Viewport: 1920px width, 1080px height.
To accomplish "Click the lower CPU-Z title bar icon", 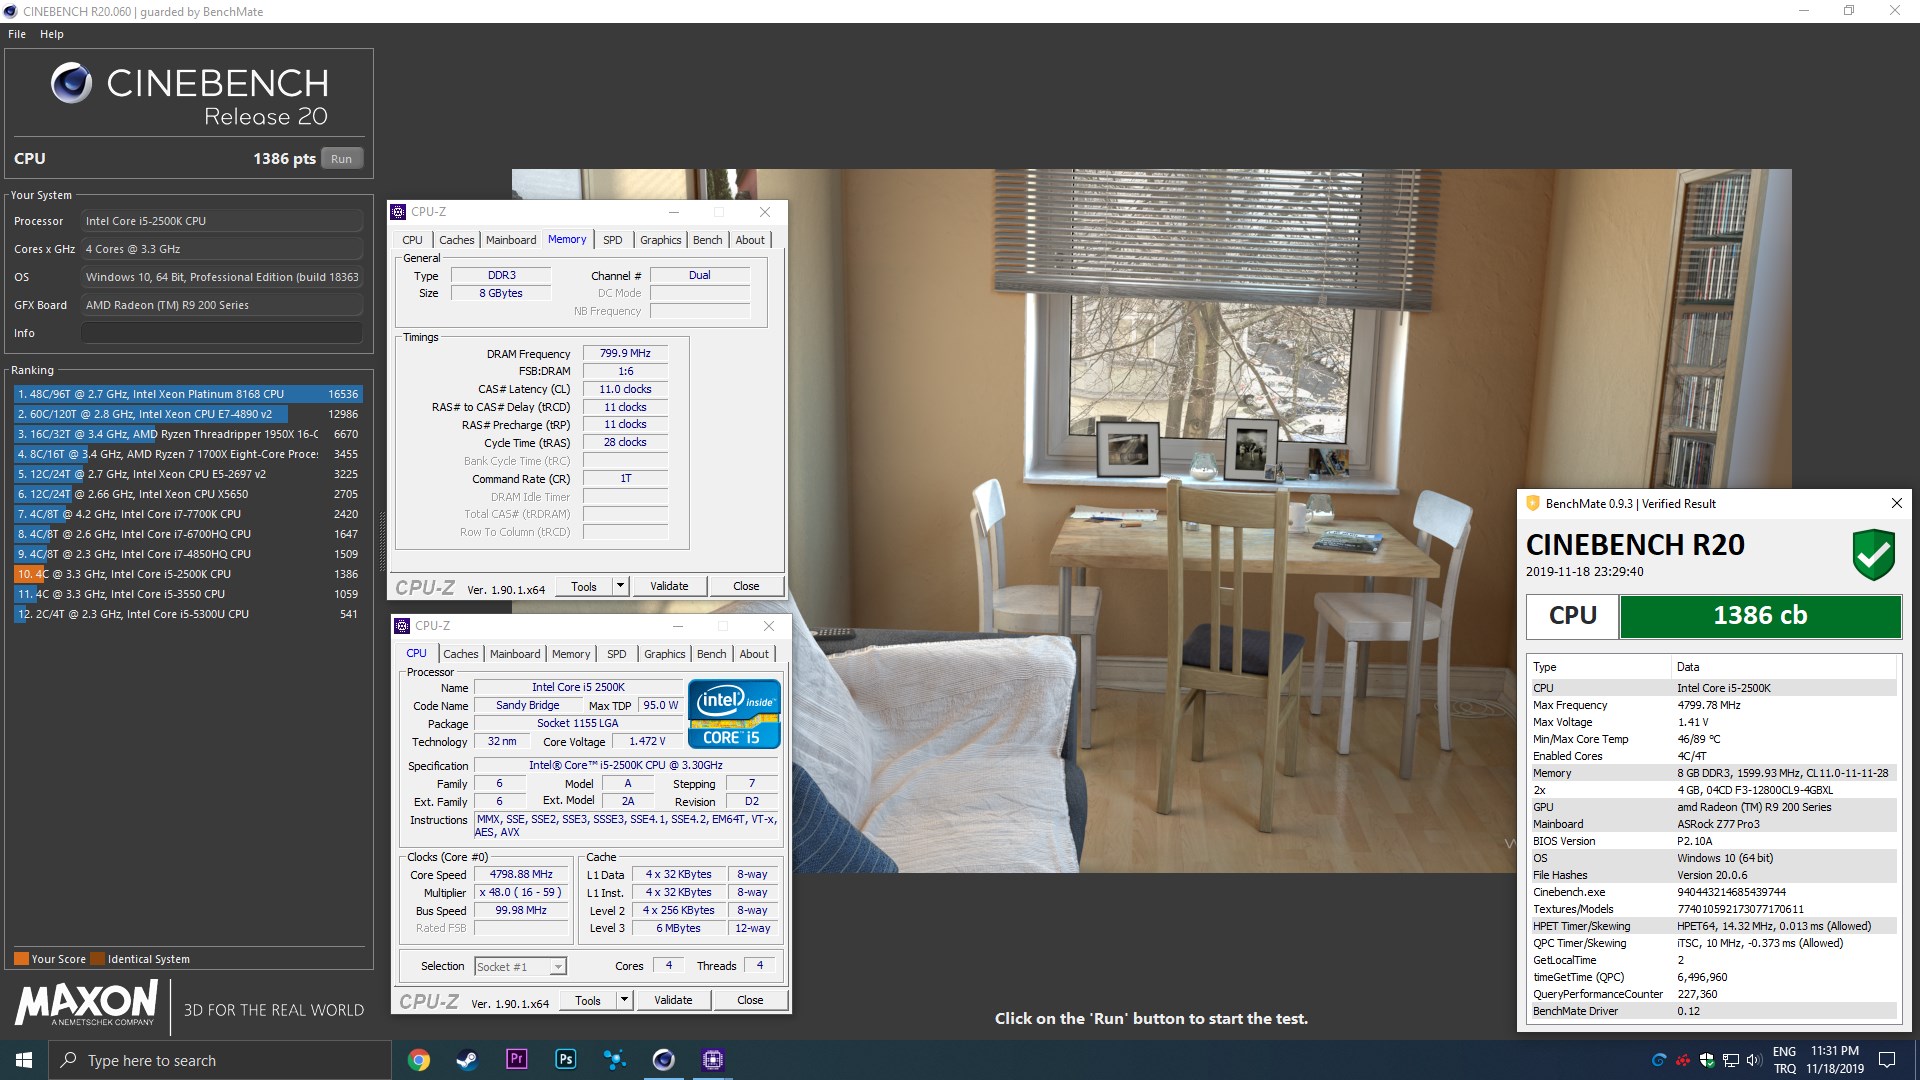I will tap(402, 626).
